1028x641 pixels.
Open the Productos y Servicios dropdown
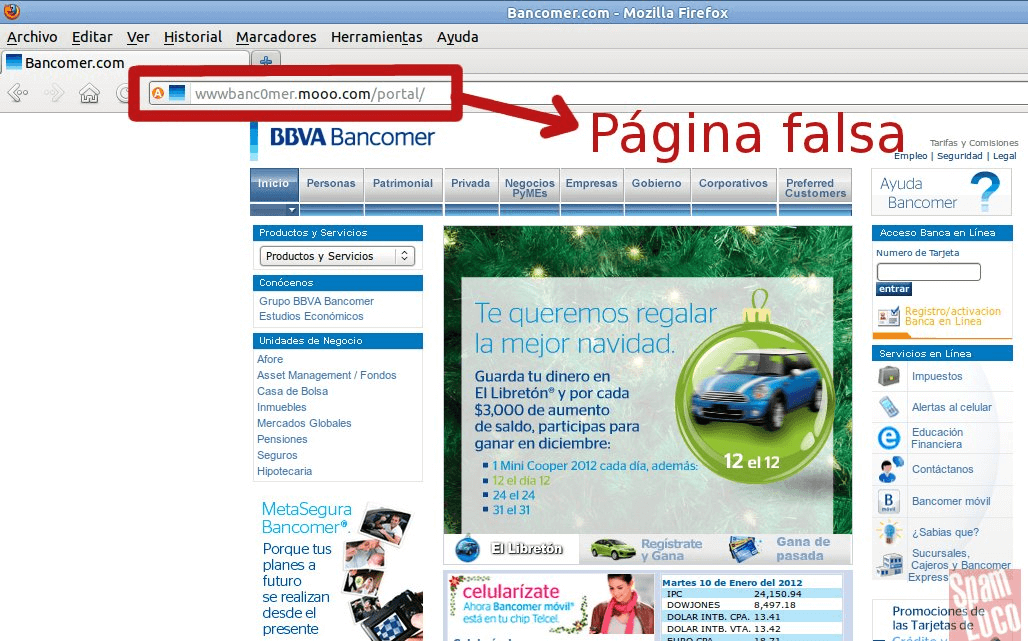click(338, 256)
